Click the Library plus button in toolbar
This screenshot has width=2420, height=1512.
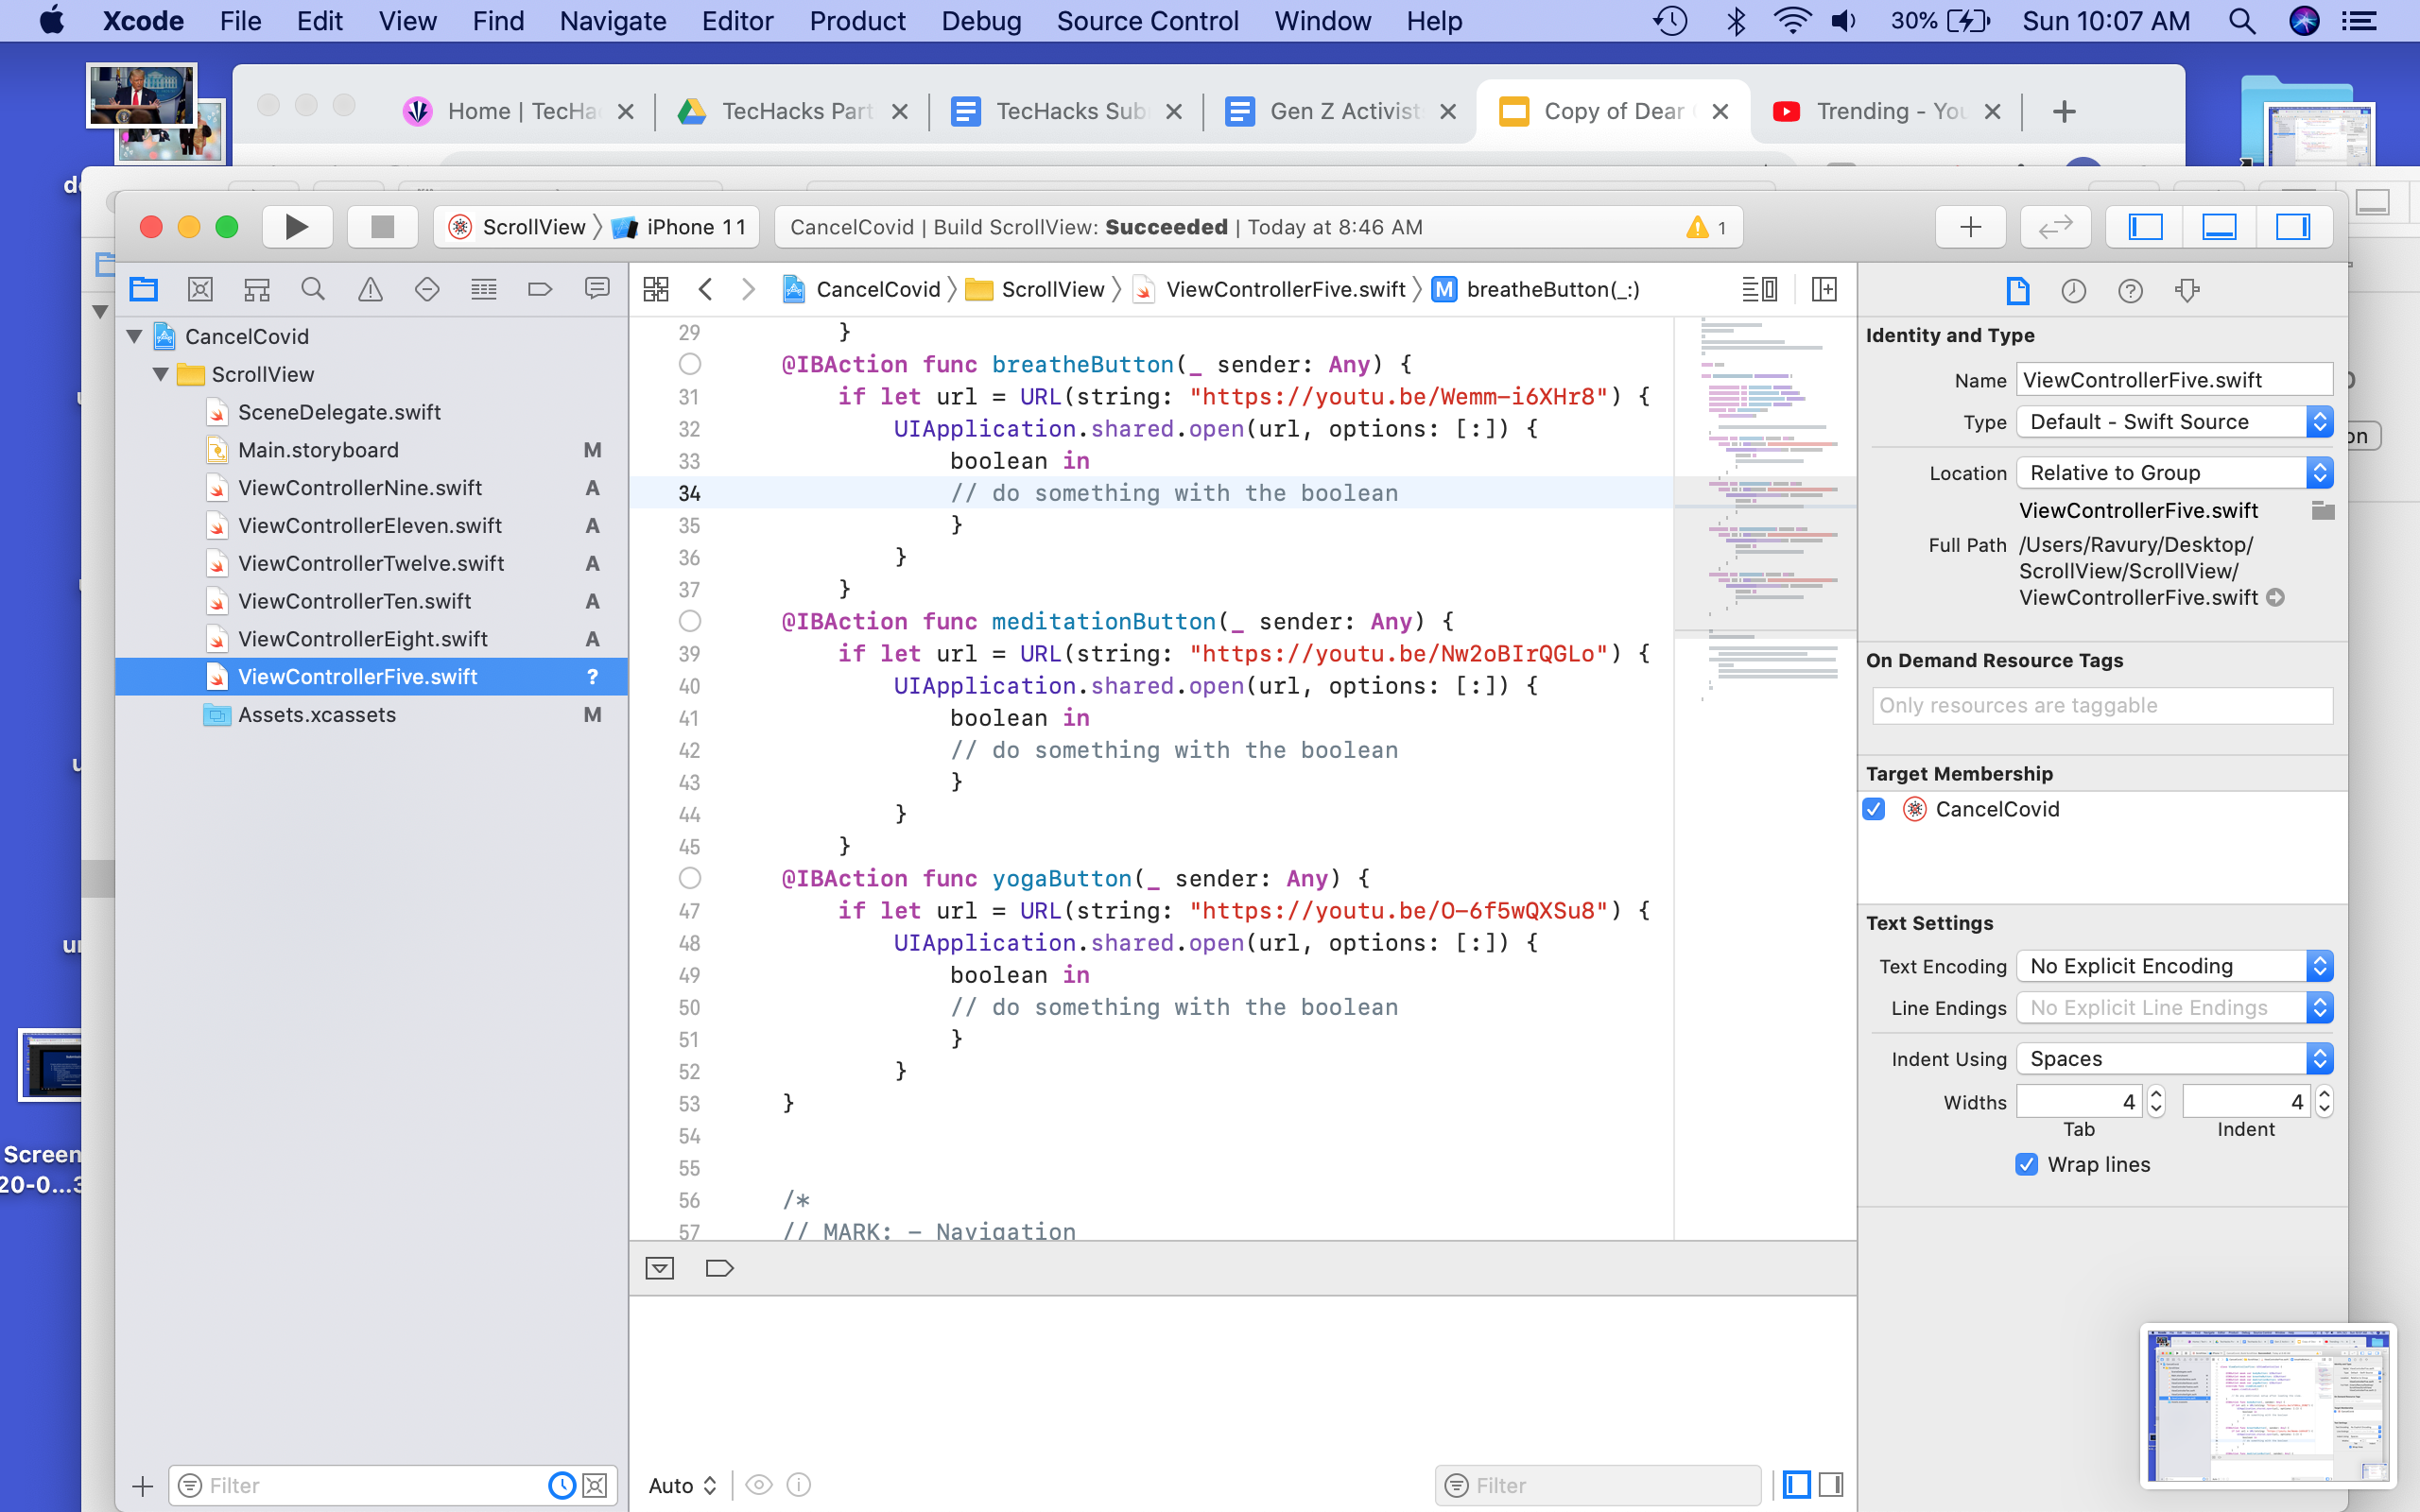pyautogui.click(x=1970, y=227)
